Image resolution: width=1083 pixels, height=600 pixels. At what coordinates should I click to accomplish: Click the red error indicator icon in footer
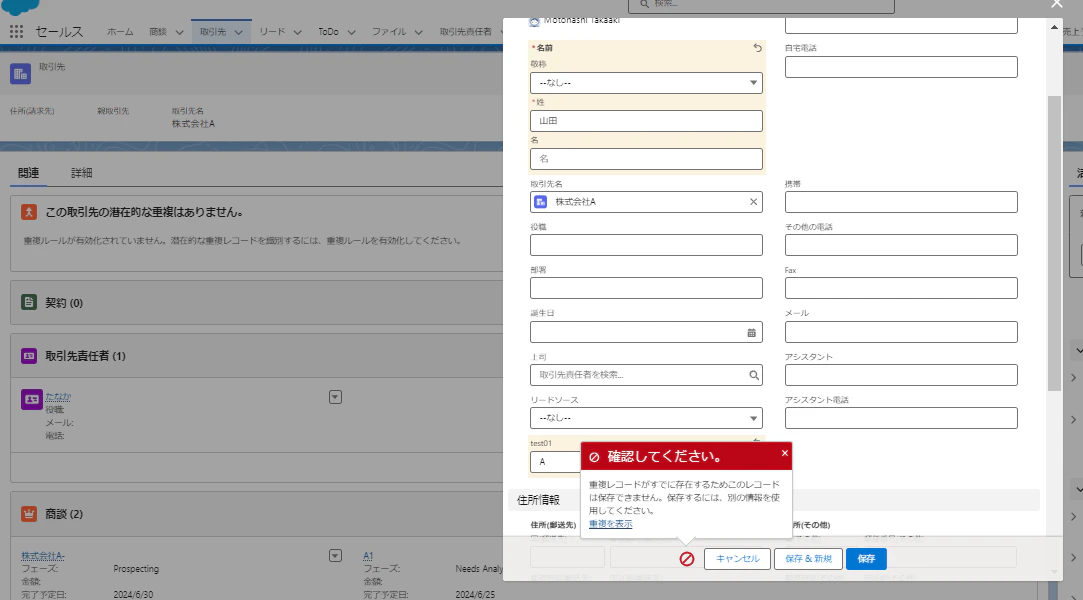[x=687, y=559]
